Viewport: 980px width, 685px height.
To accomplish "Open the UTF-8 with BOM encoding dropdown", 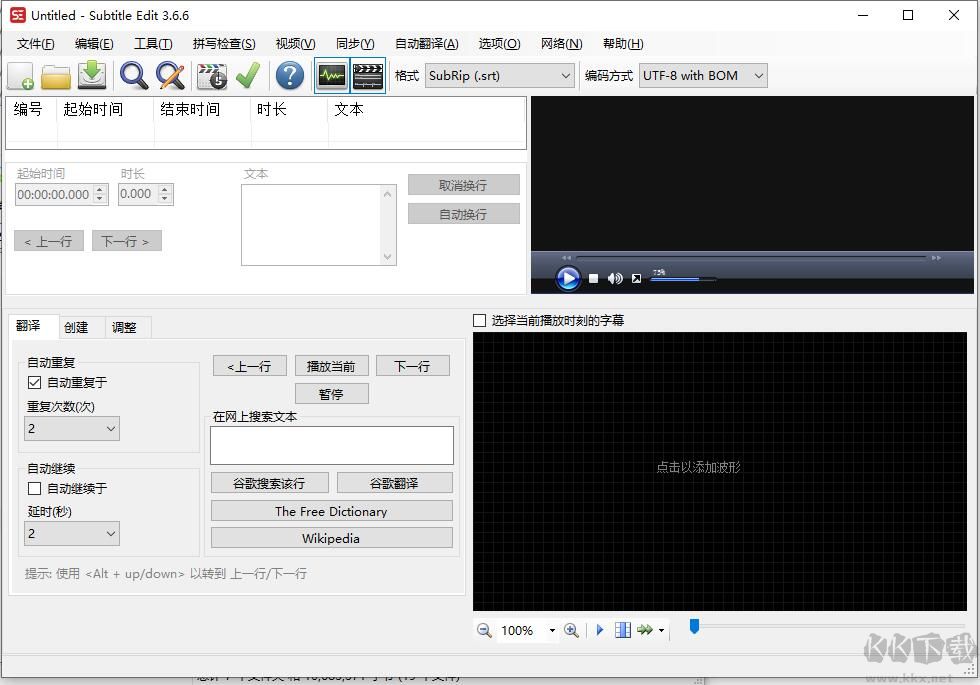I will [x=758, y=75].
